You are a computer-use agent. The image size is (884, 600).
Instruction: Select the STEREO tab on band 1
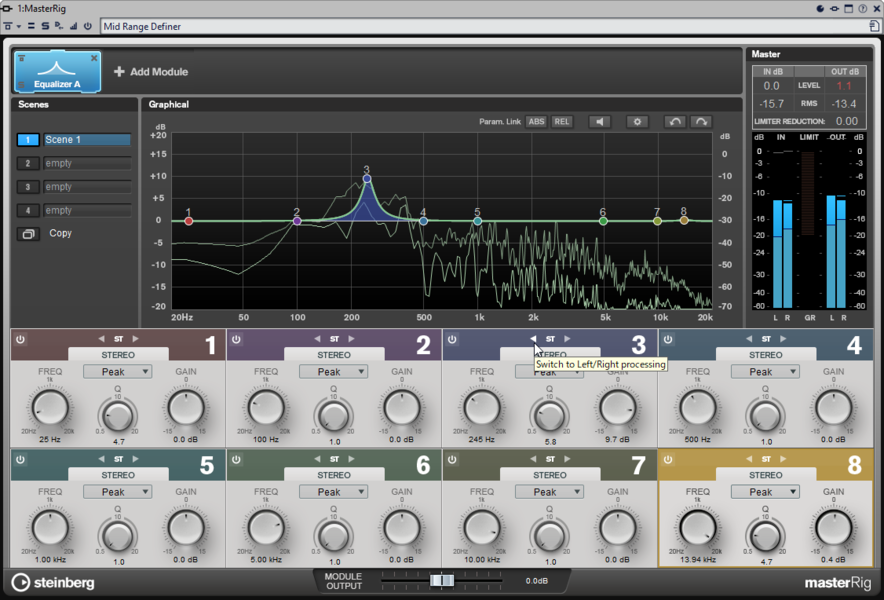(x=118, y=355)
